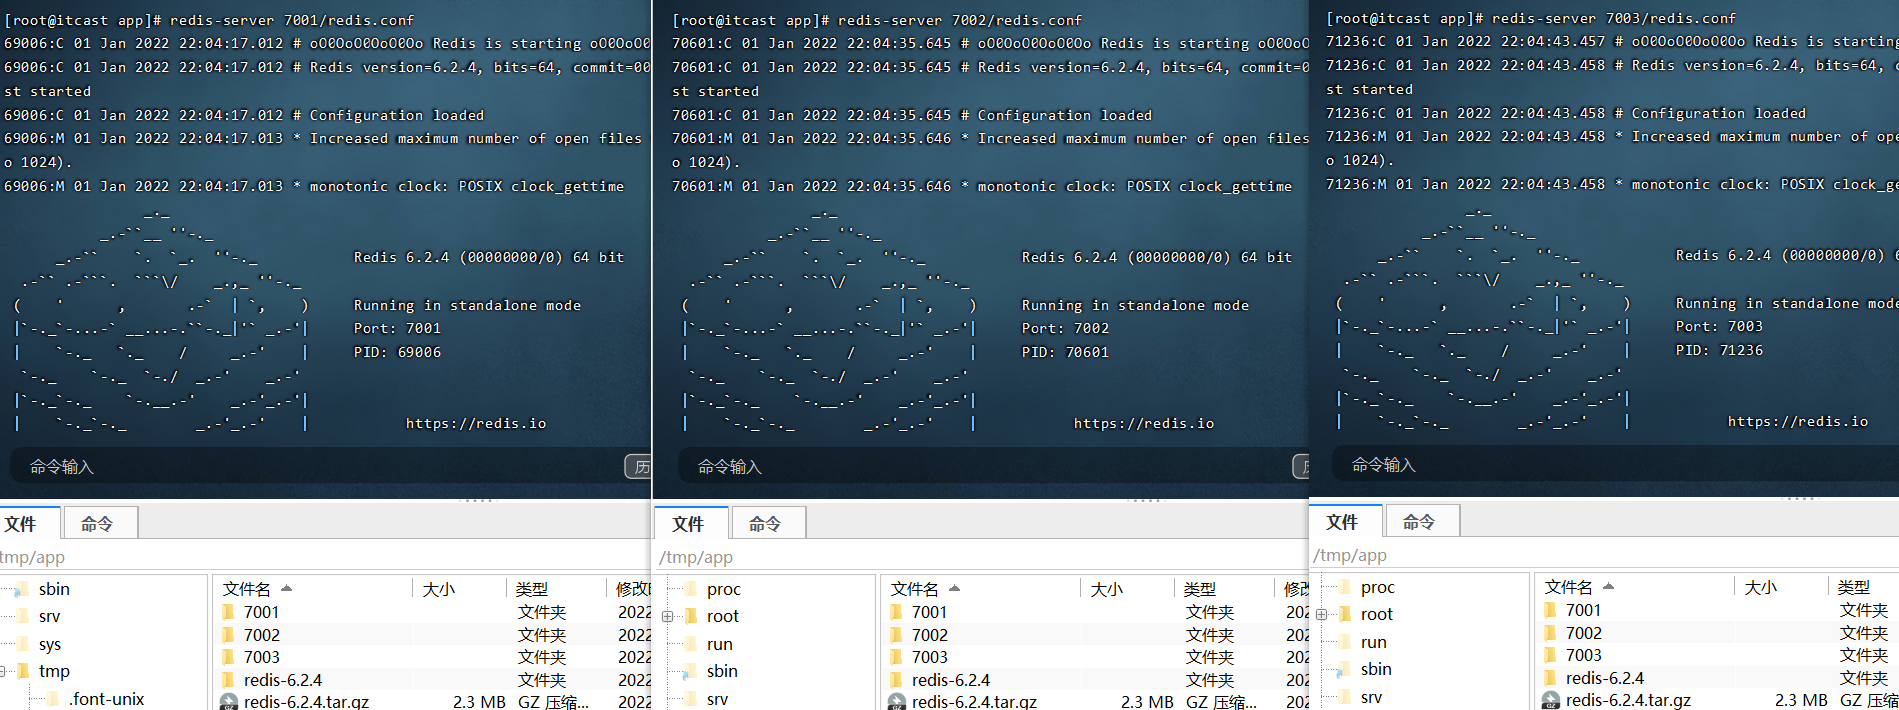Toggle sort arrow beside 文件名 in left pane
This screenshot has height=710, width=1899.
(x=286, y=588)
